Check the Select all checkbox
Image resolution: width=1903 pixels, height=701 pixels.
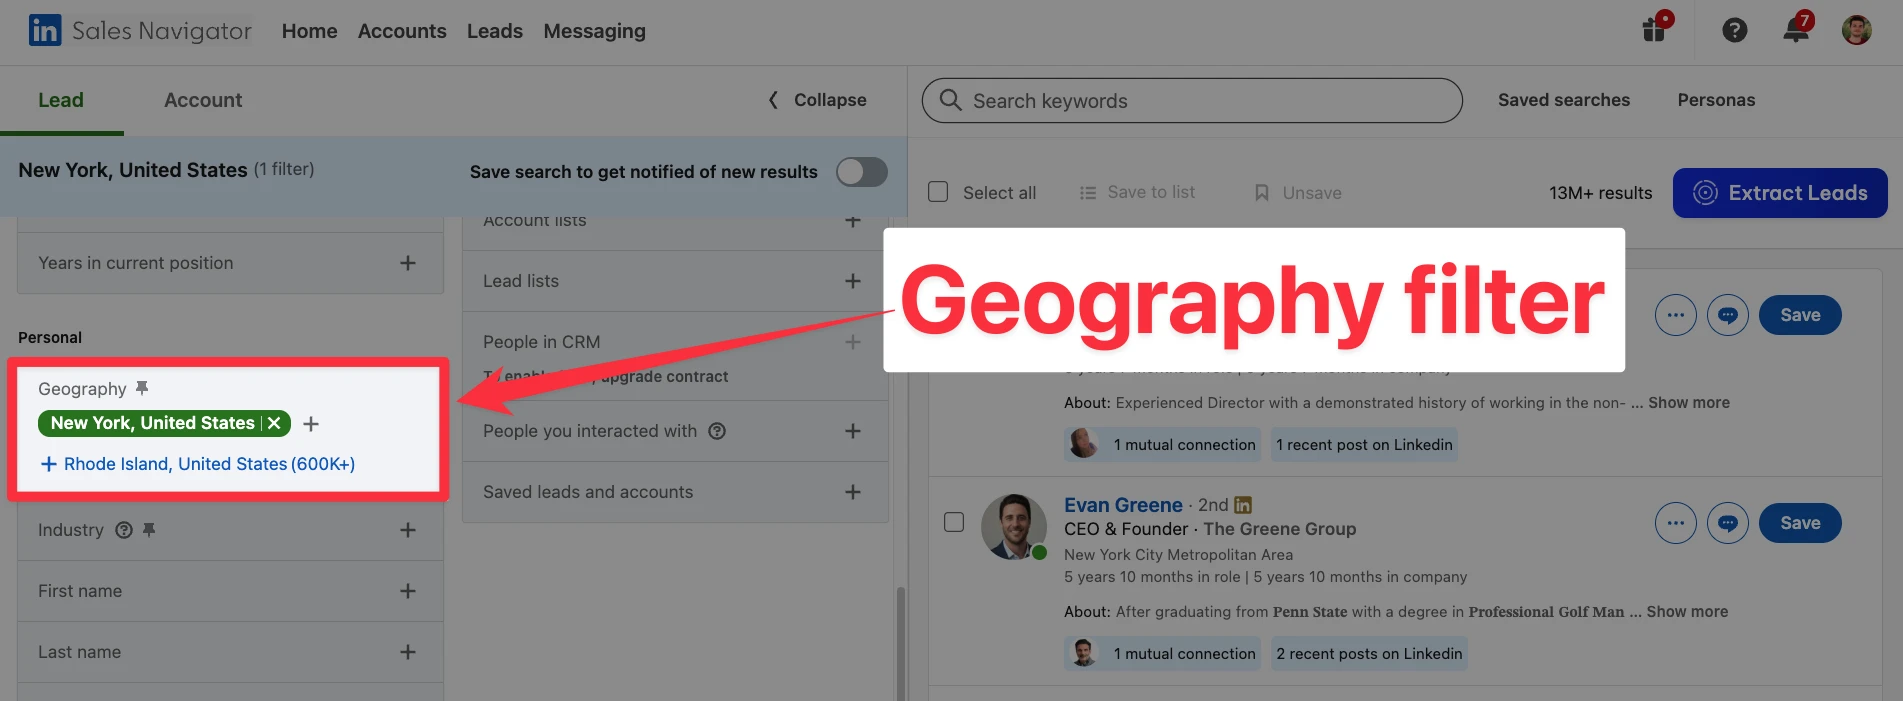click(938, 191)
